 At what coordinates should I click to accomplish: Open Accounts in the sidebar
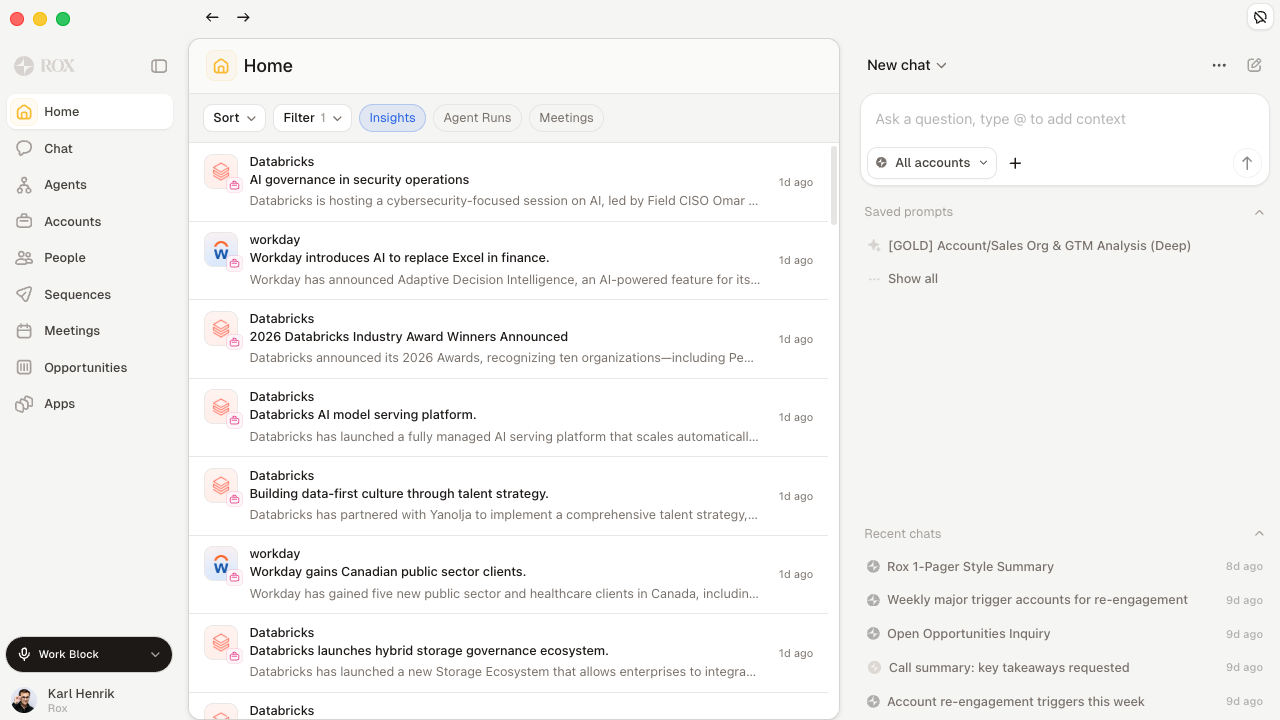coord(90,221)
